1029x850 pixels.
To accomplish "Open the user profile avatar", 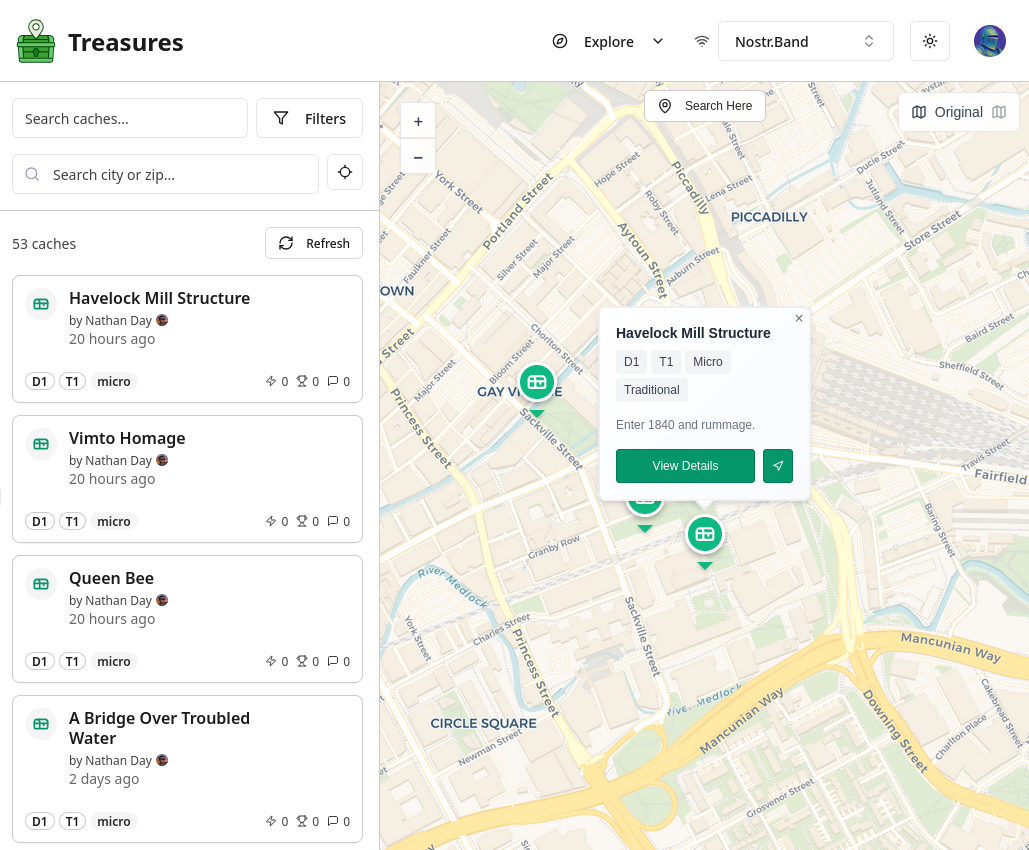I will [989, 41].
